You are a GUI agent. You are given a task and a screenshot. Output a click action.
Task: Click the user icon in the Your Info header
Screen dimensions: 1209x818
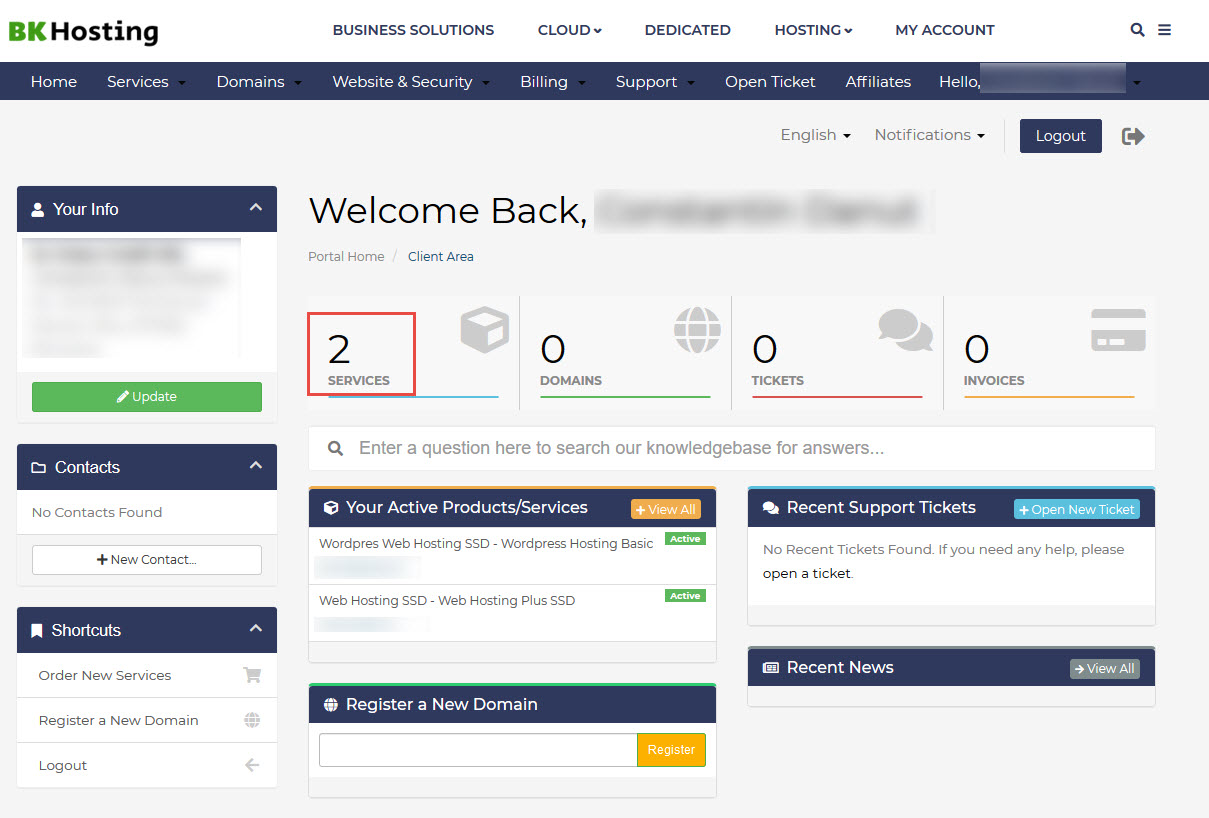(x=38, y=210)
